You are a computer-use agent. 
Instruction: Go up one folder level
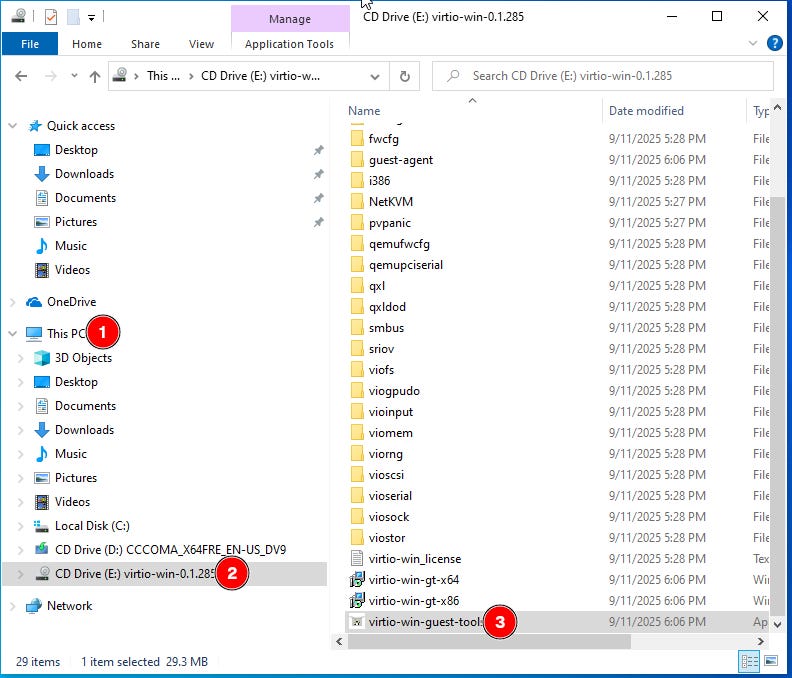click(x=95, y=76)
